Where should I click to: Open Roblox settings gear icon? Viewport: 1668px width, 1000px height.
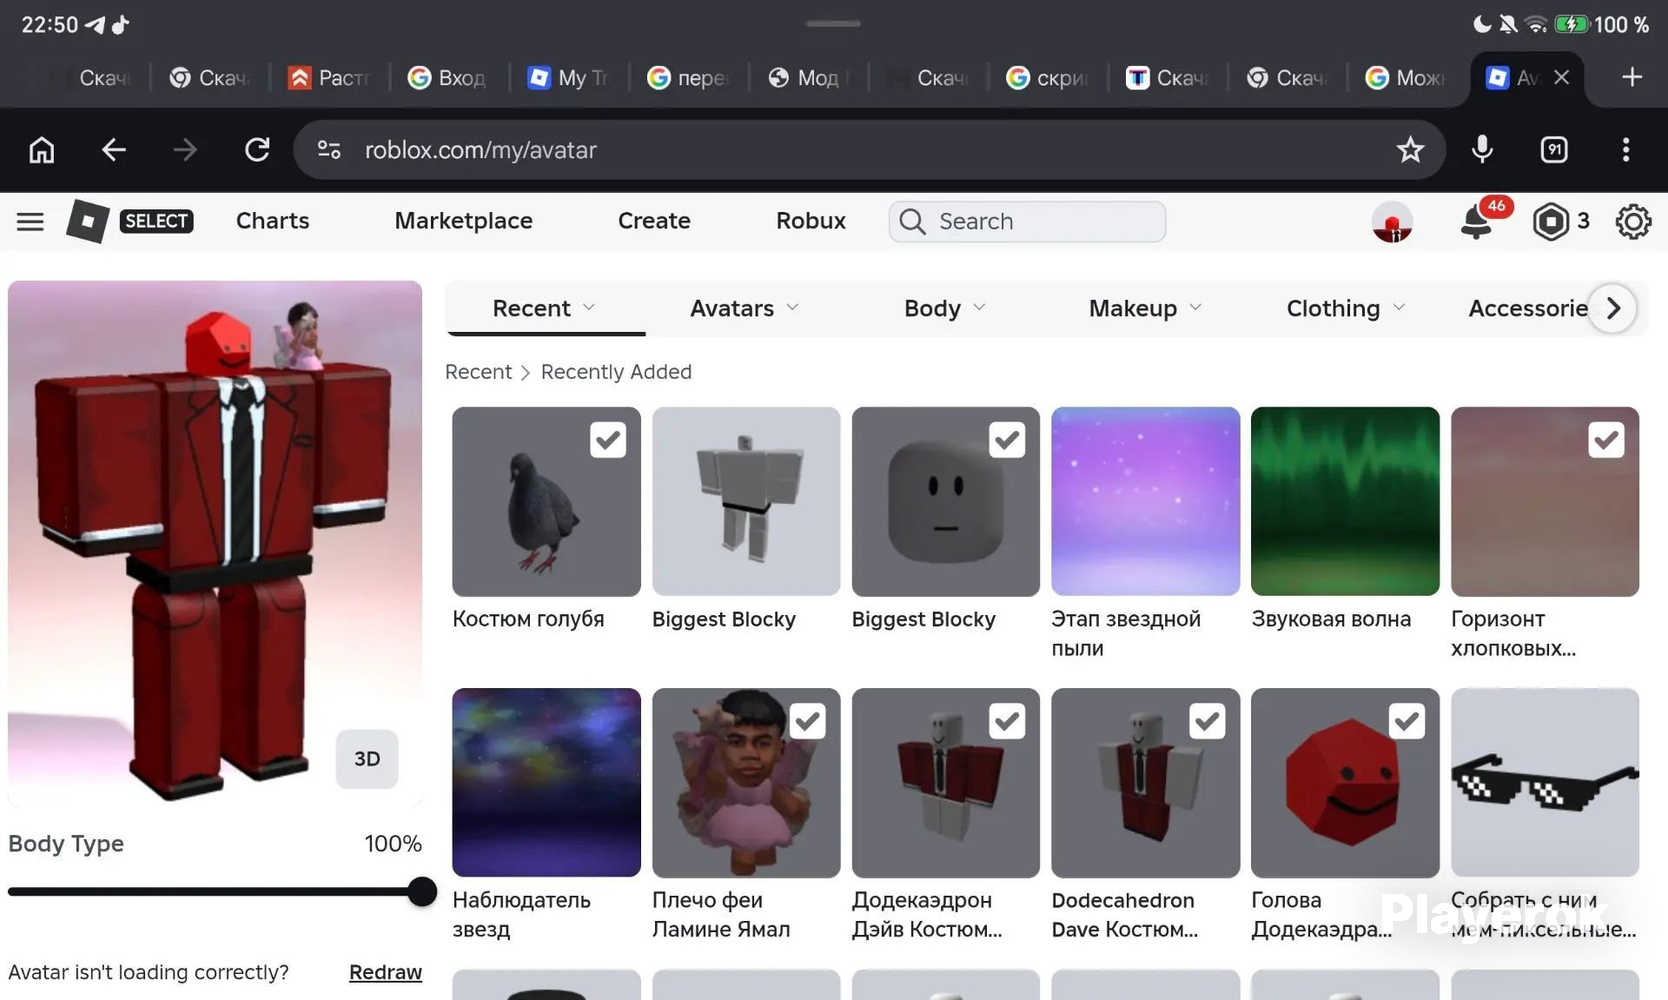[1633, 221]
